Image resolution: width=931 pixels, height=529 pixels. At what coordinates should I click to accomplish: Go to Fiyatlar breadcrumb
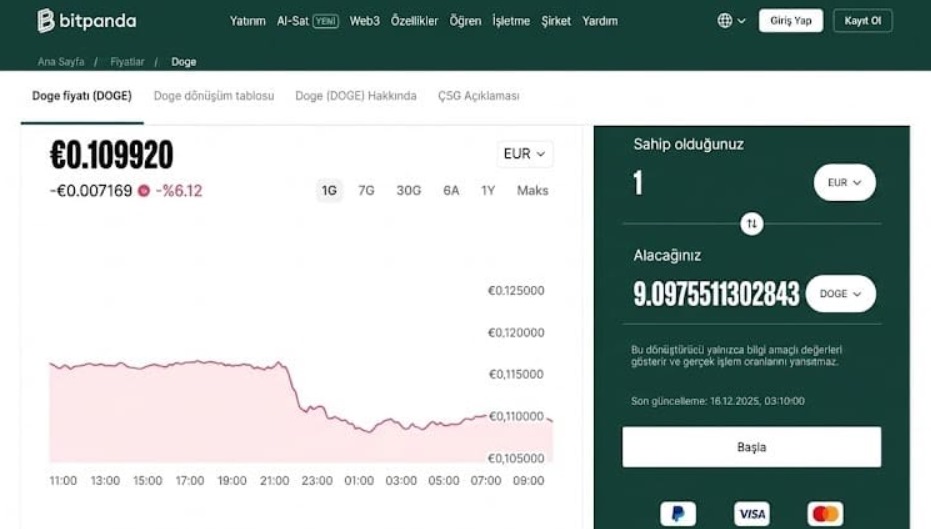[x=127, y=62]
